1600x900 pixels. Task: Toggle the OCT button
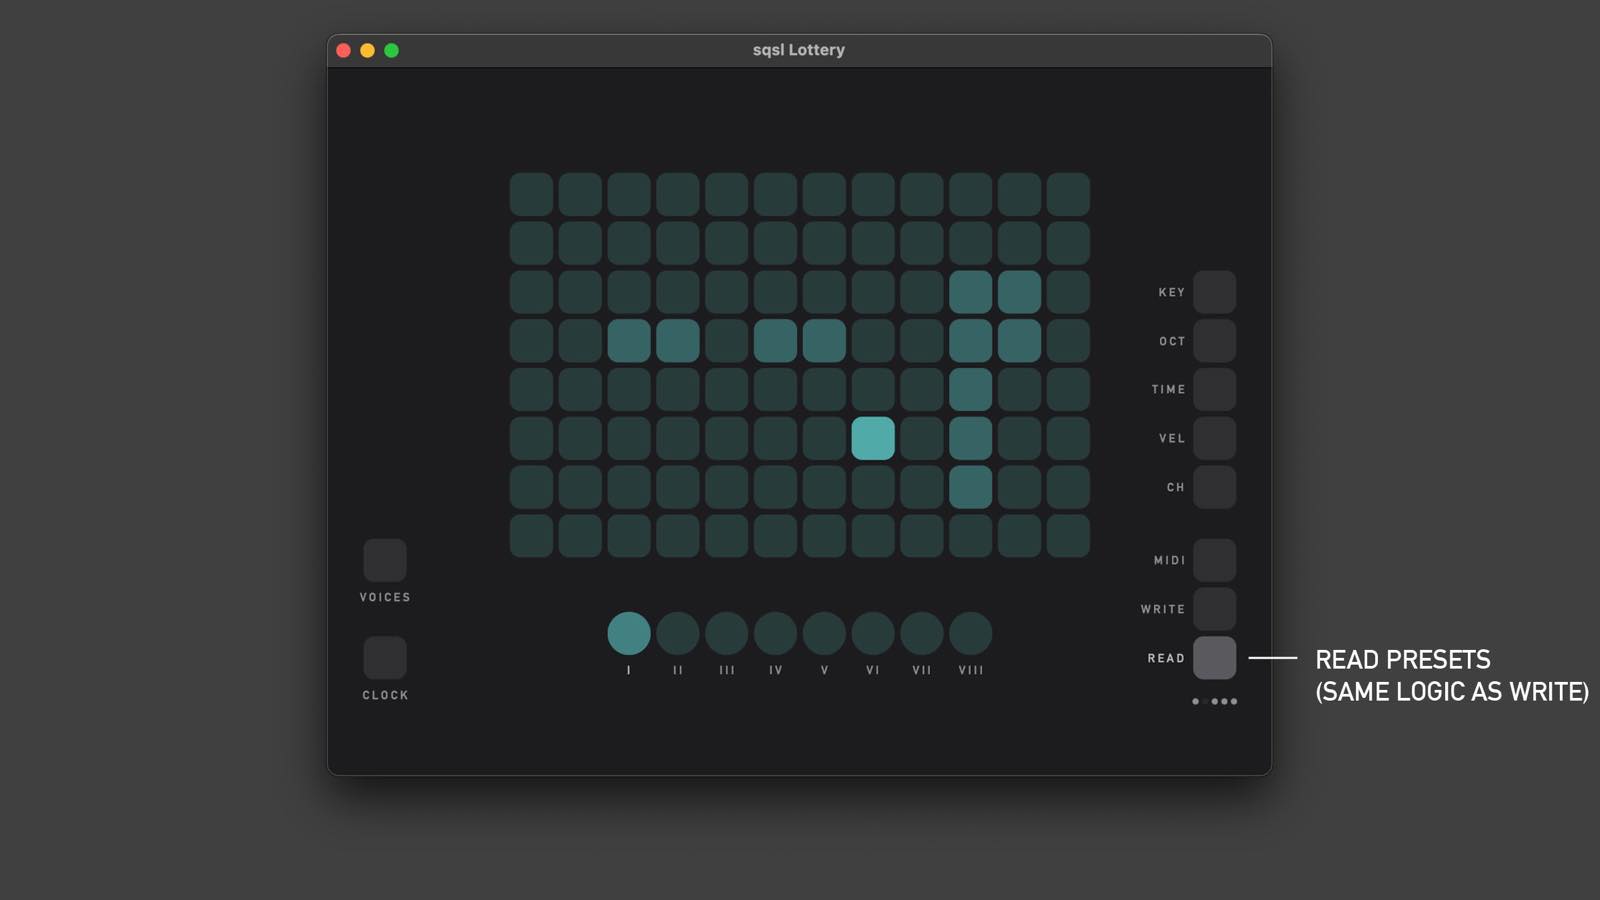tap(1214, 341)
